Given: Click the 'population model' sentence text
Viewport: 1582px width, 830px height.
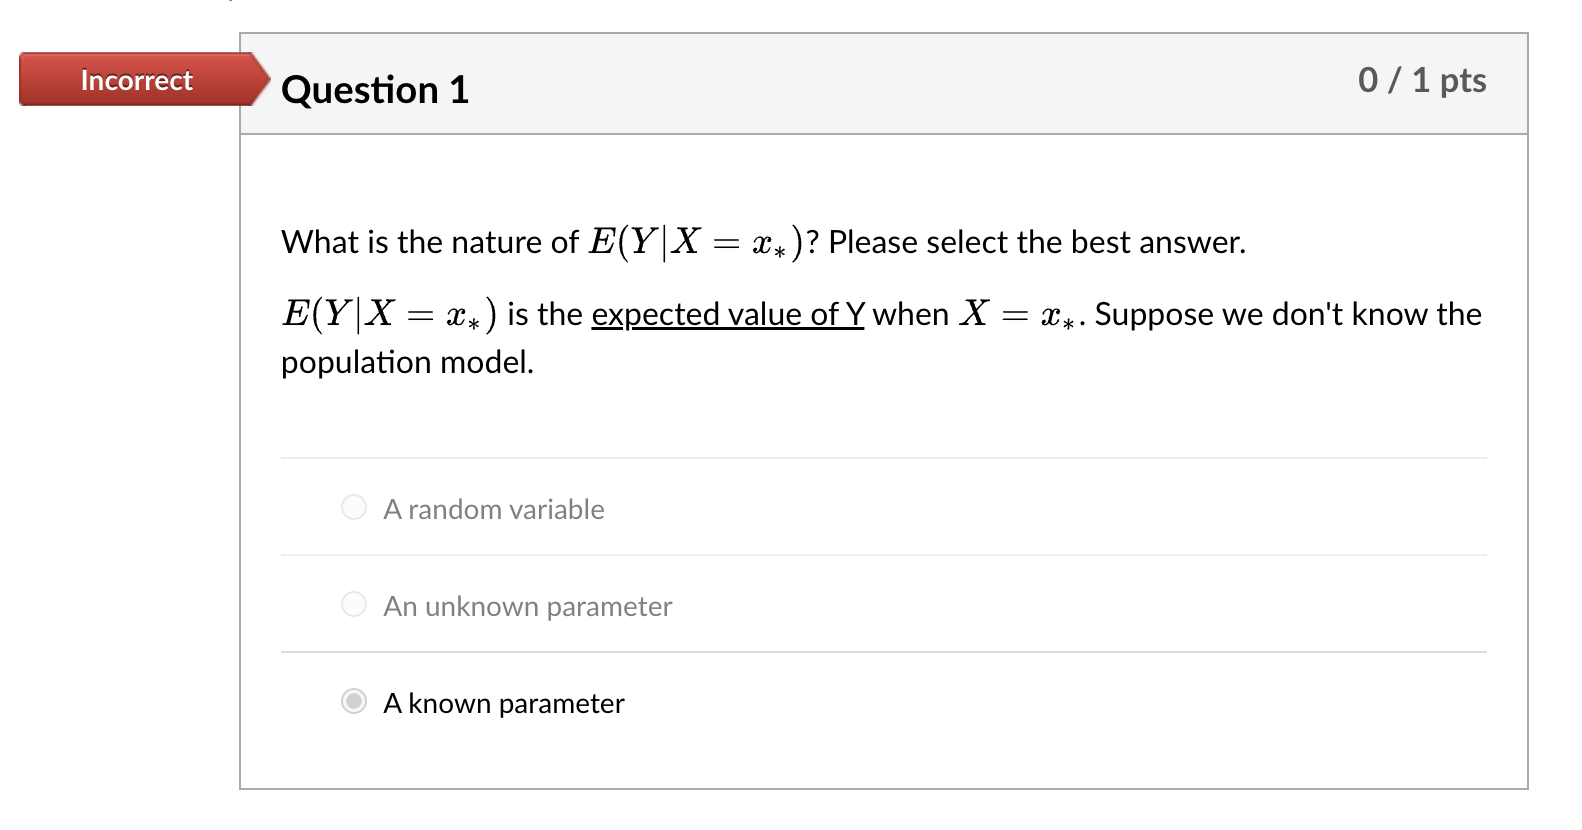Looking at the screenshot, I should point(407,362).
